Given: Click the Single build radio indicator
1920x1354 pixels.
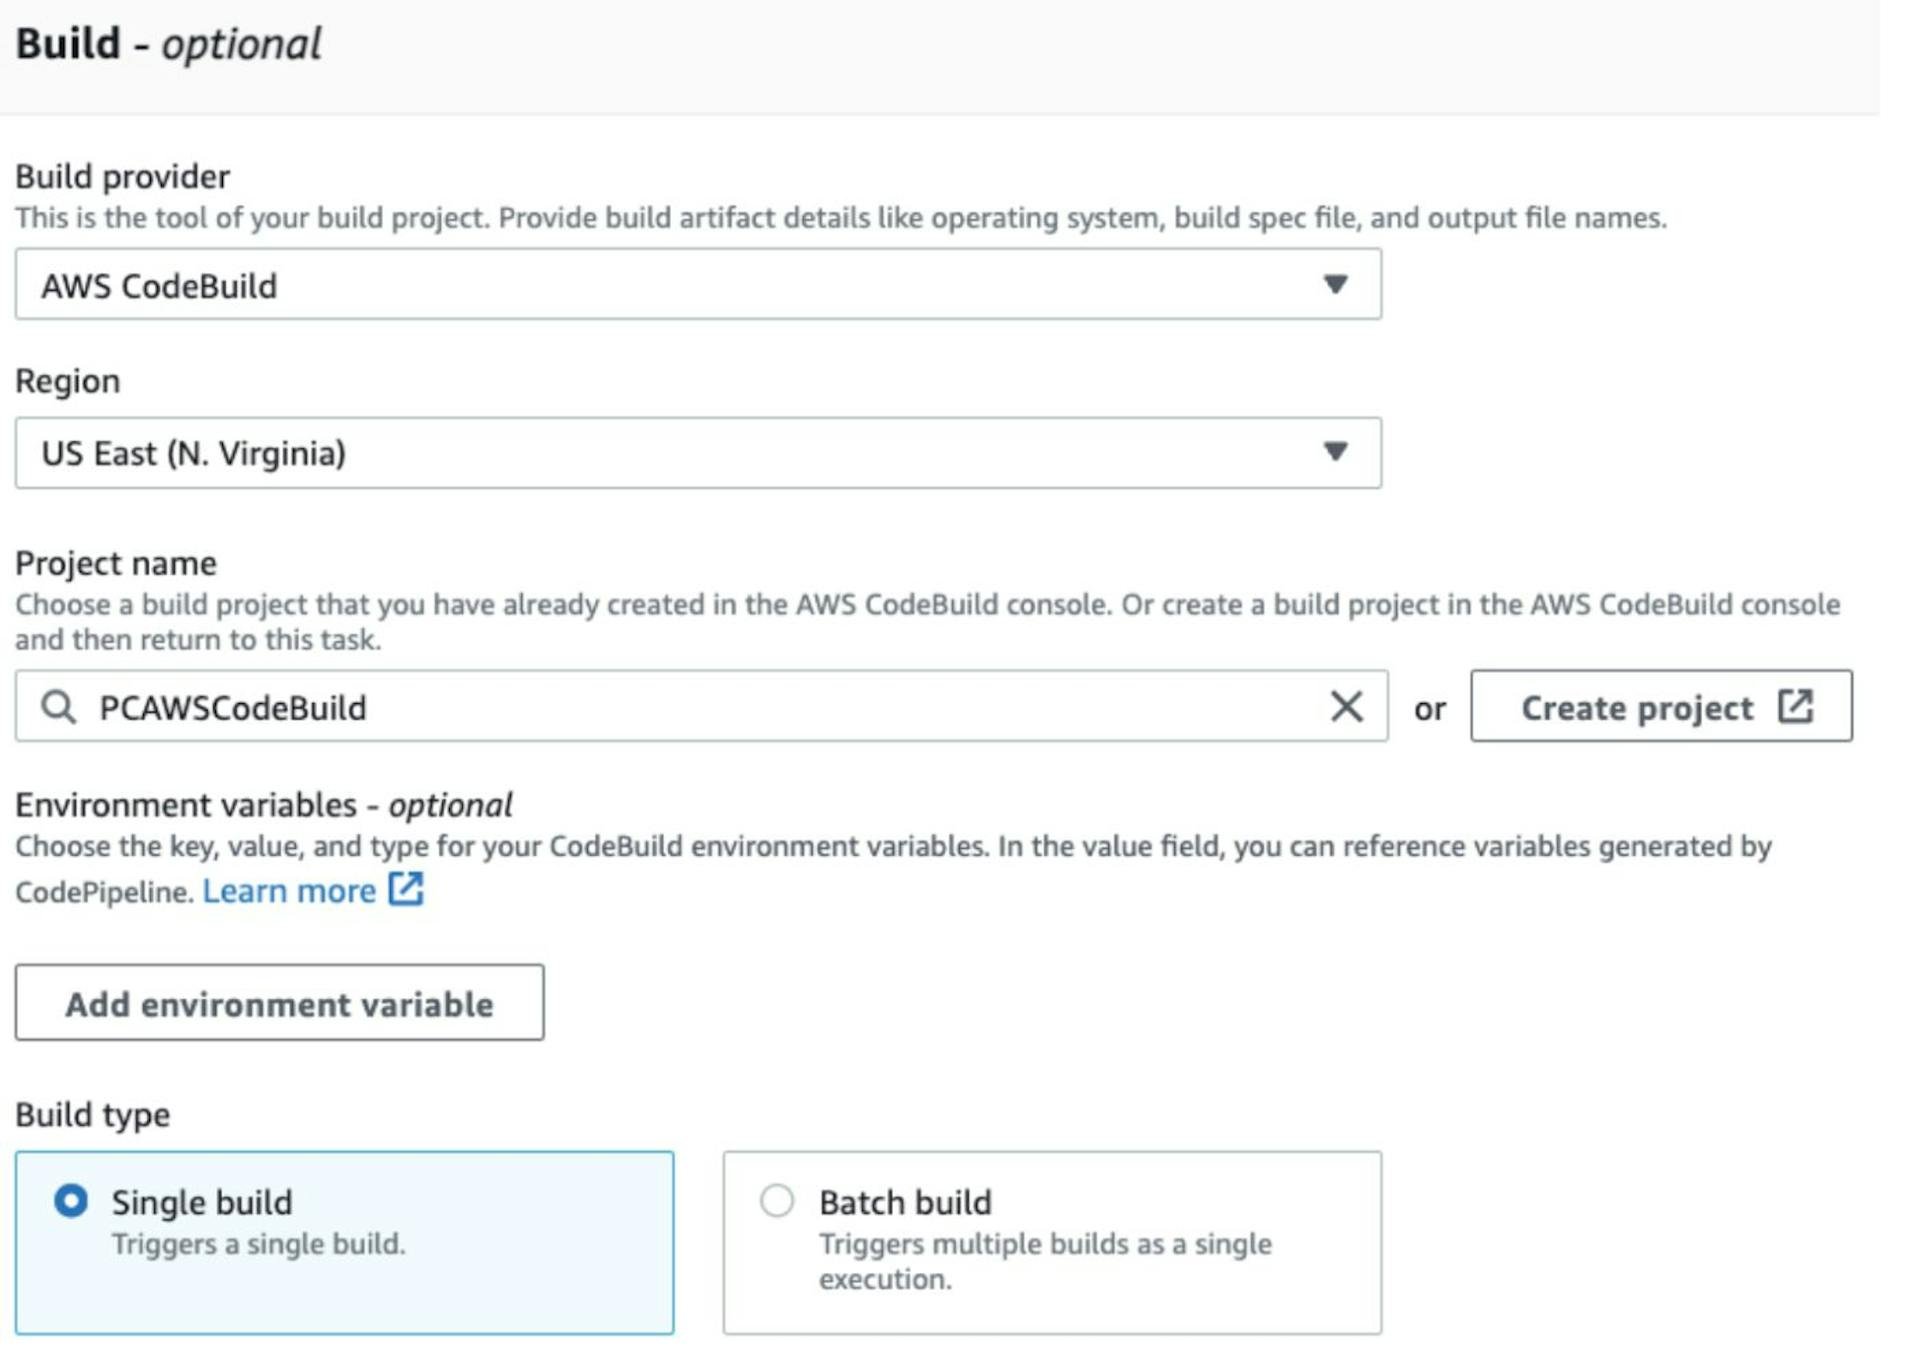Looking at the screenshot, I should click(x=72, y=1202).
